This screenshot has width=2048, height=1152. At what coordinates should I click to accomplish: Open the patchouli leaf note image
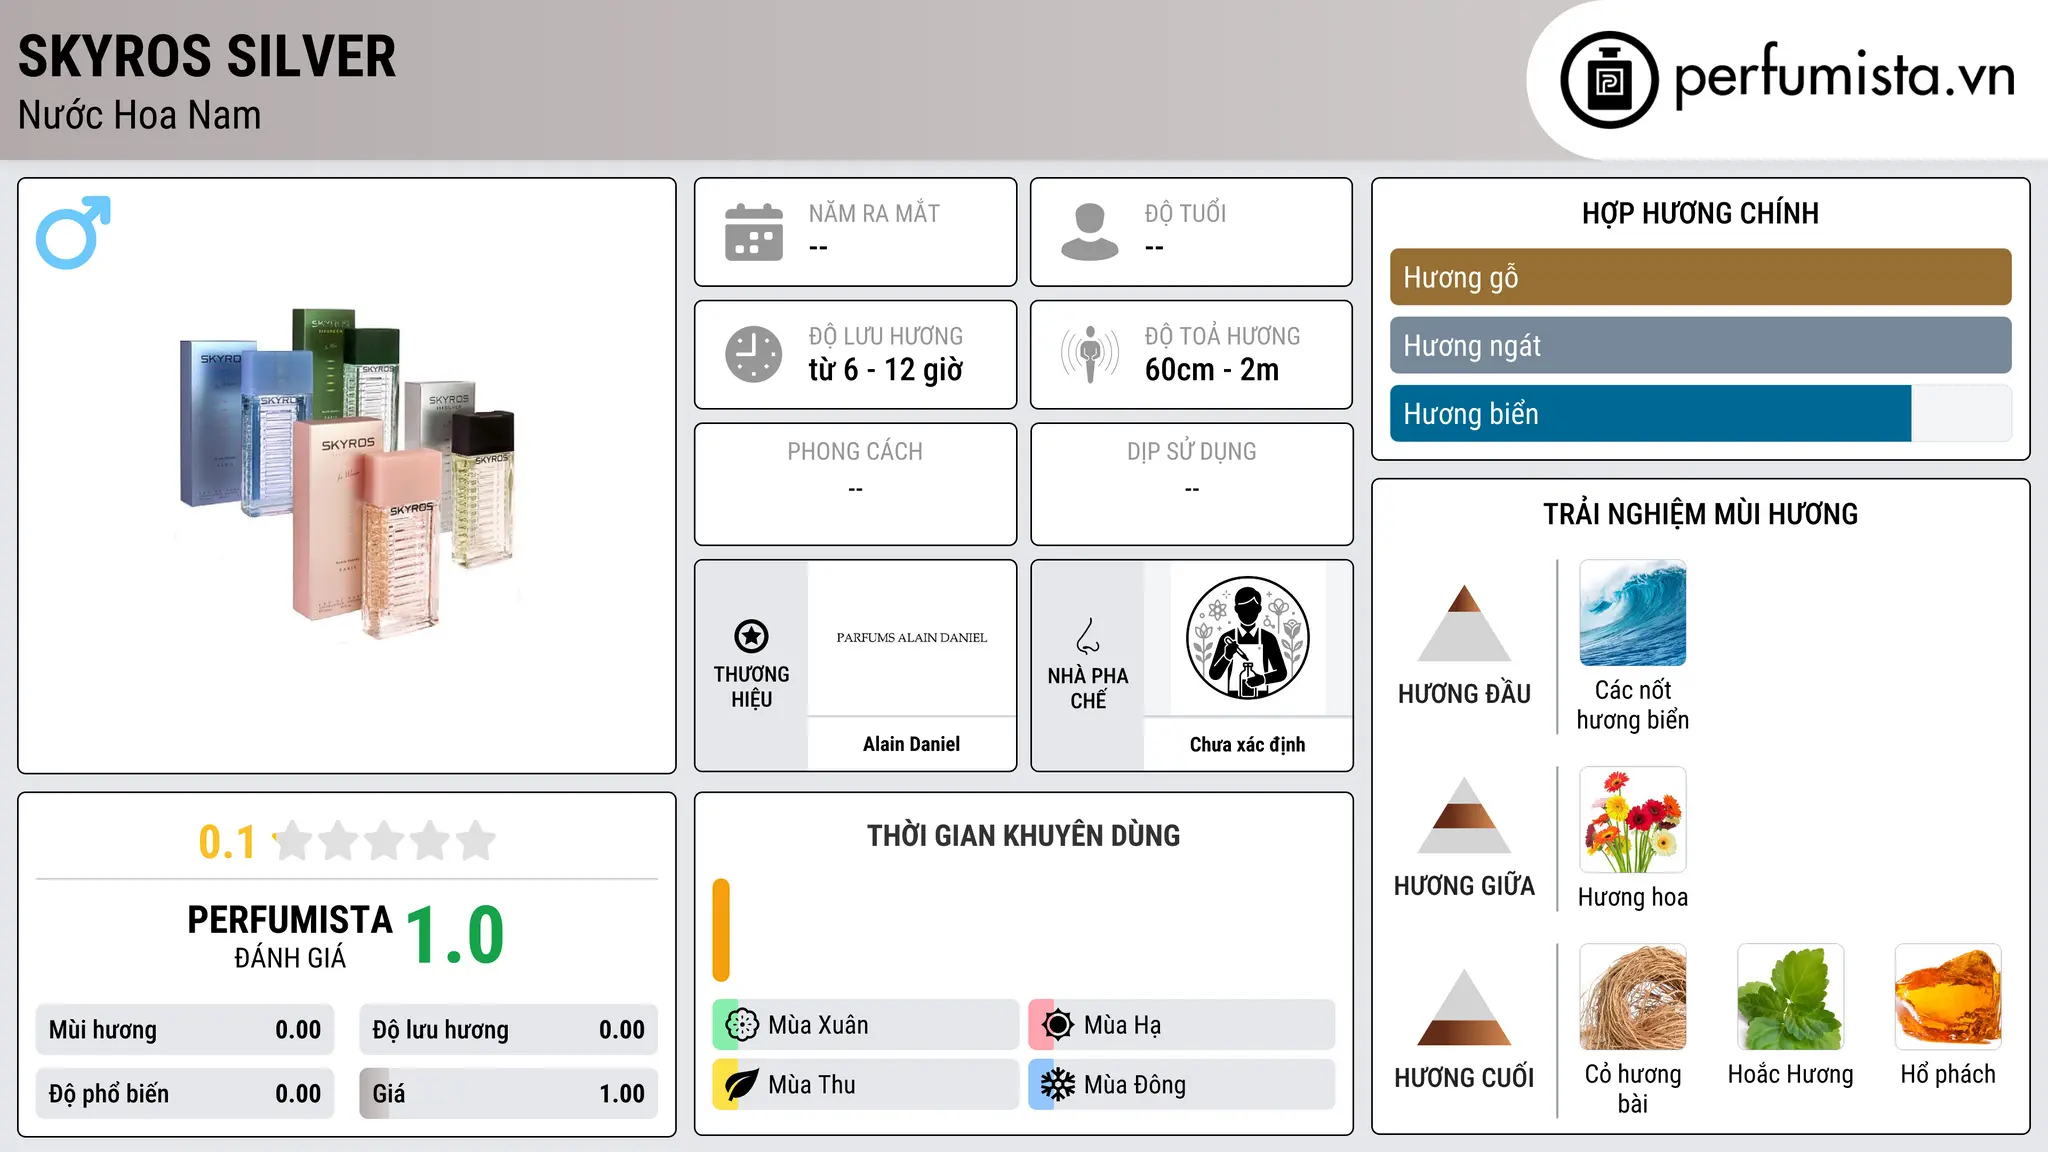click(x=1790, y=997)
